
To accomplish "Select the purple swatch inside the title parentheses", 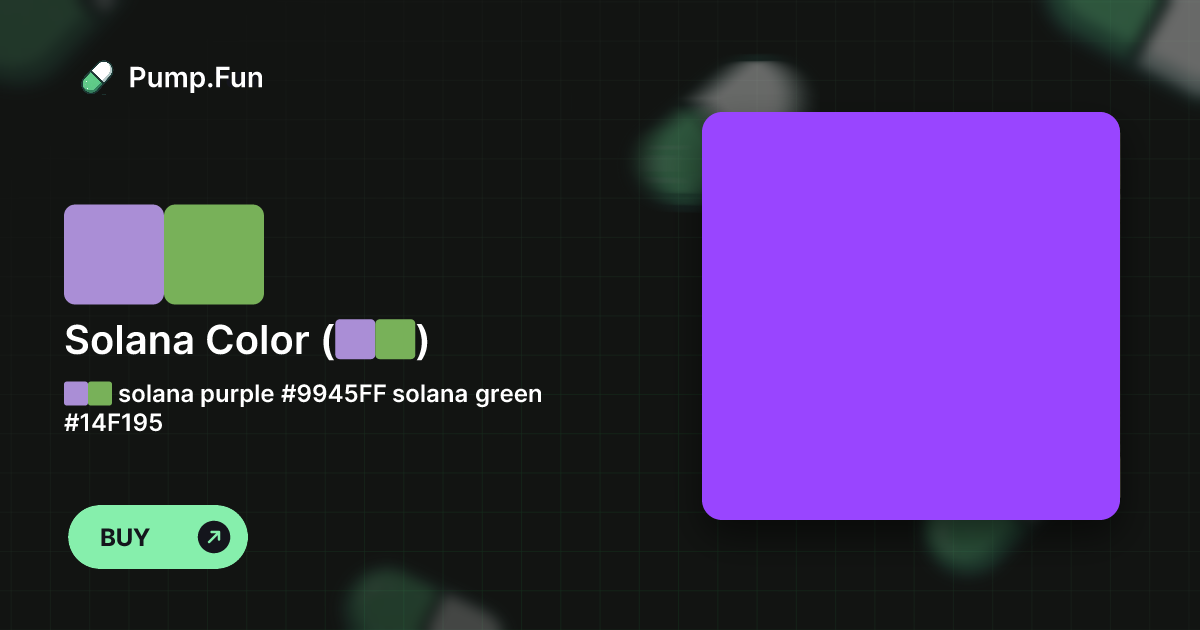I will click(355, 339).
